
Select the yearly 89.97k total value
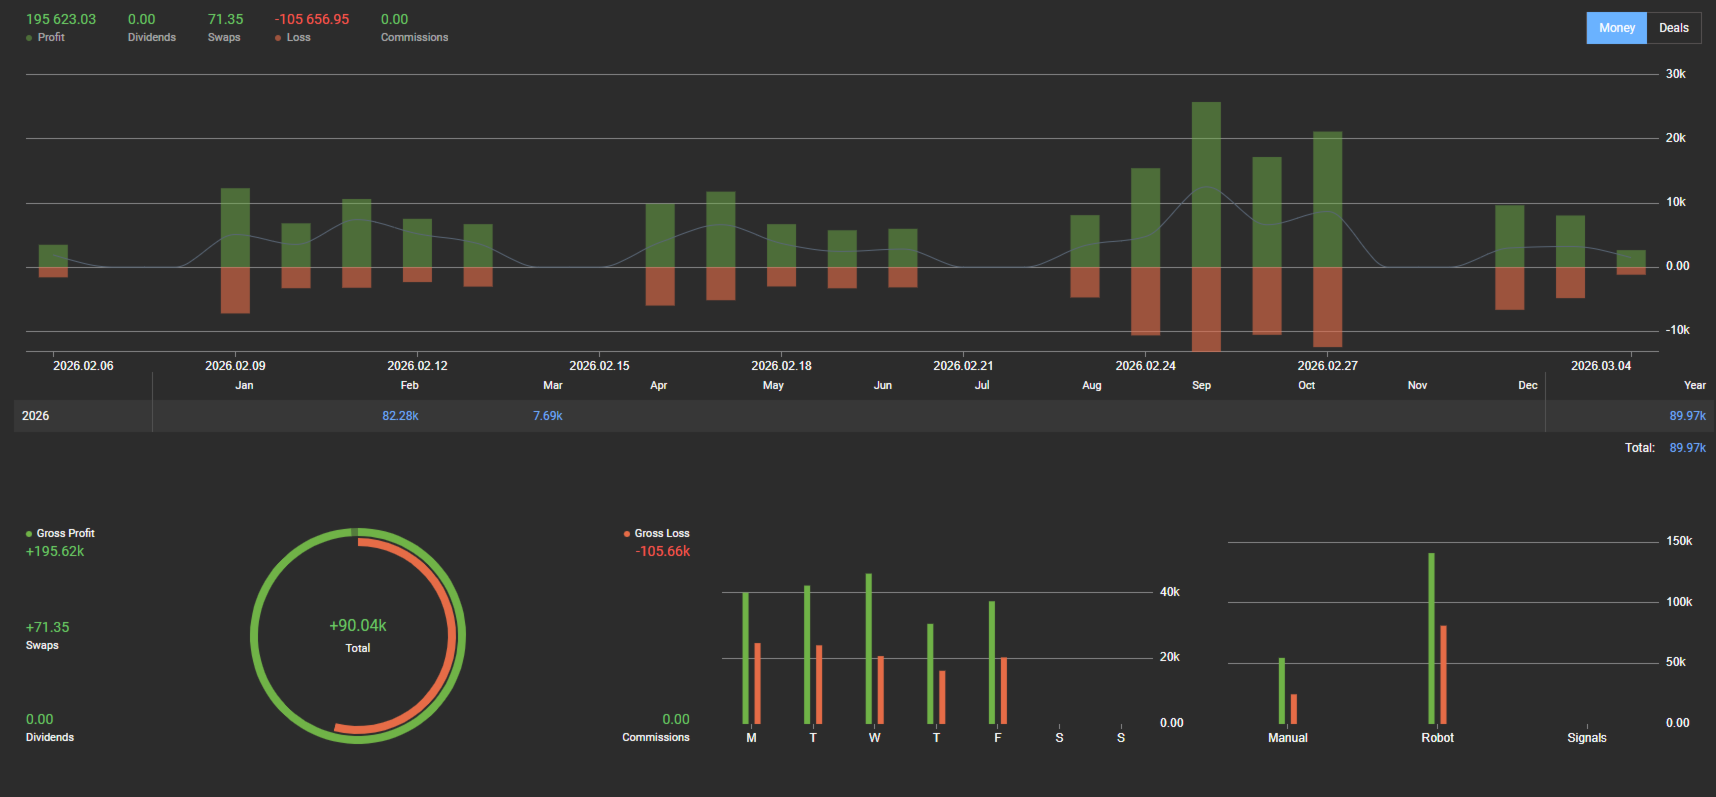[x=1687, y=416]
